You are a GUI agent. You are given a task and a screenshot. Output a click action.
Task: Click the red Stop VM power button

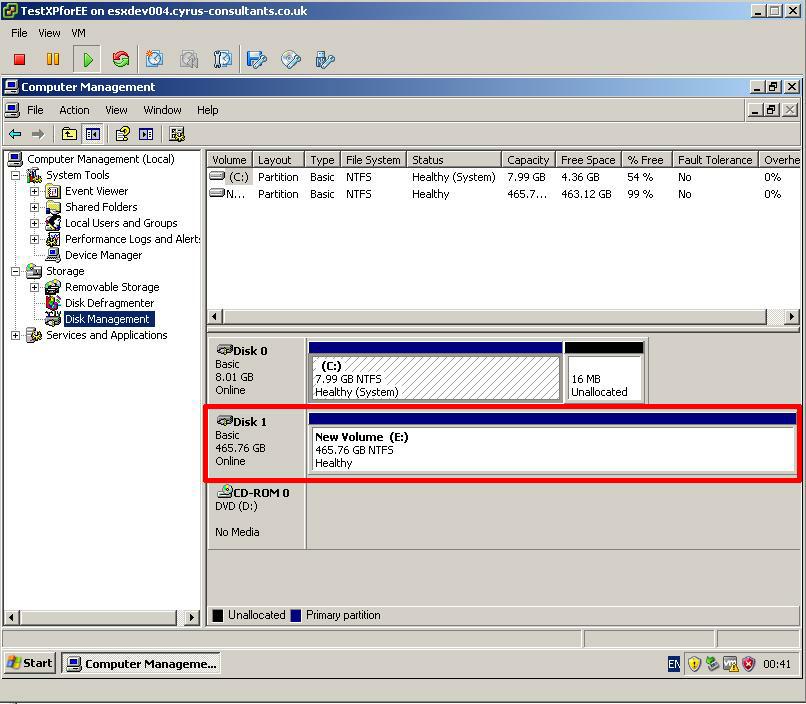[20, 60]
